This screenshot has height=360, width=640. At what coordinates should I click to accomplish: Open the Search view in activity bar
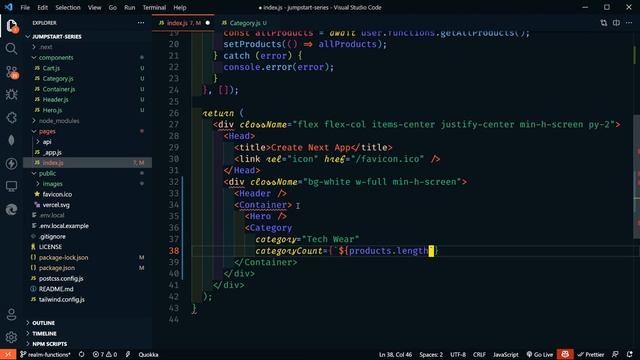[11, 49]
